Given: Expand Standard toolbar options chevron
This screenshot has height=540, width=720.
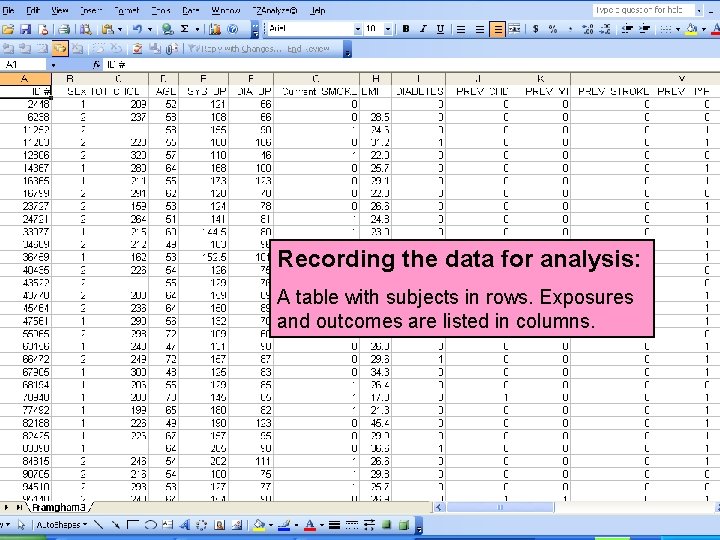Looking at the screenshot, I should [255, 29].
